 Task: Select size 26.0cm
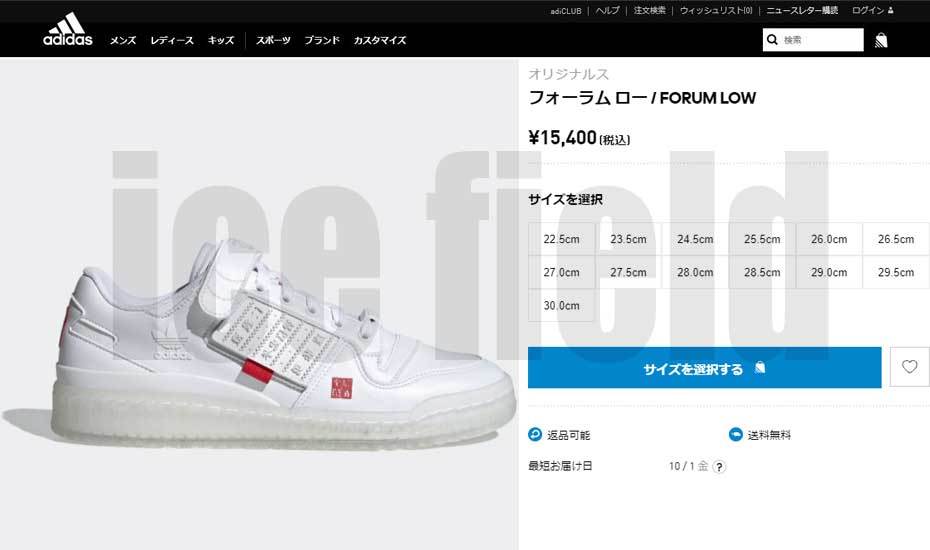(829, 239)
